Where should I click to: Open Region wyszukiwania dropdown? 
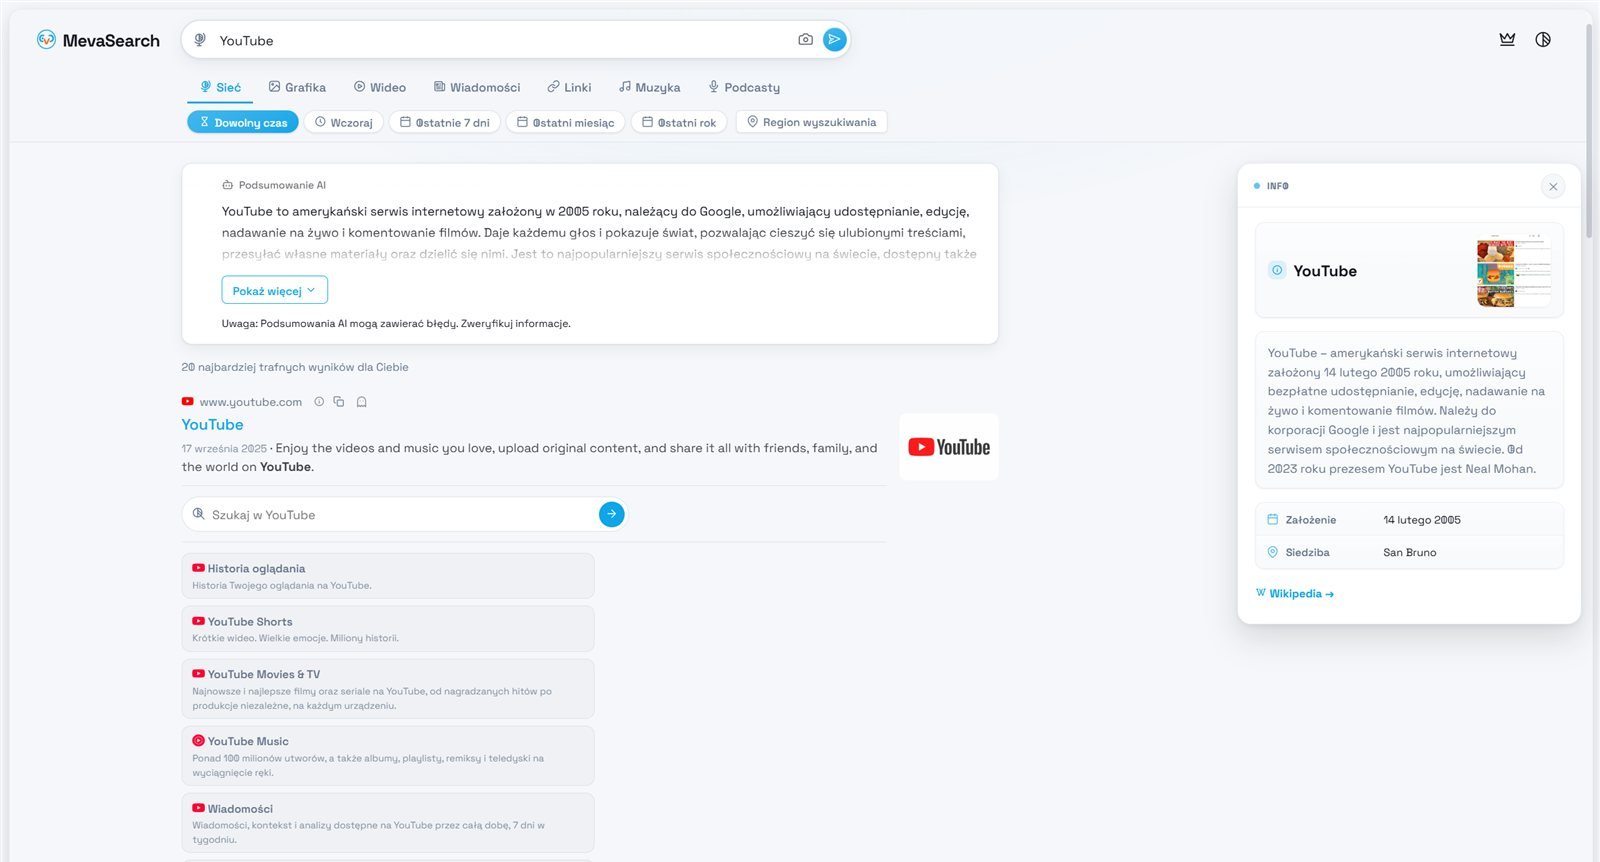coord(812,122)
